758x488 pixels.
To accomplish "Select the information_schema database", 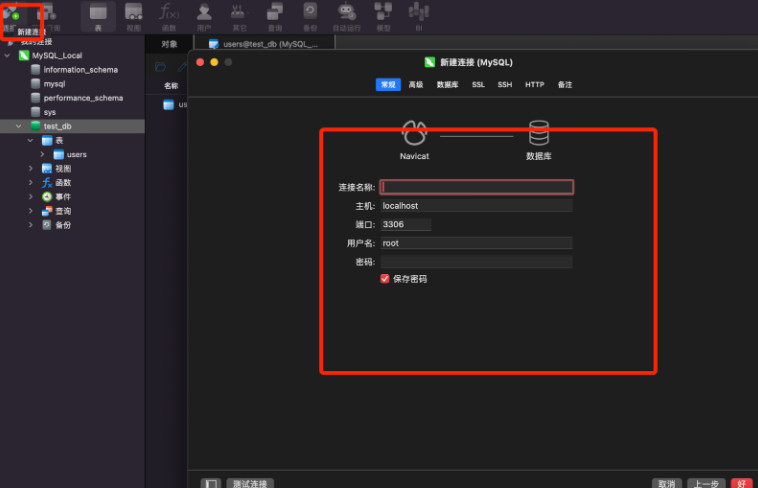I will (x=80, y=70).
